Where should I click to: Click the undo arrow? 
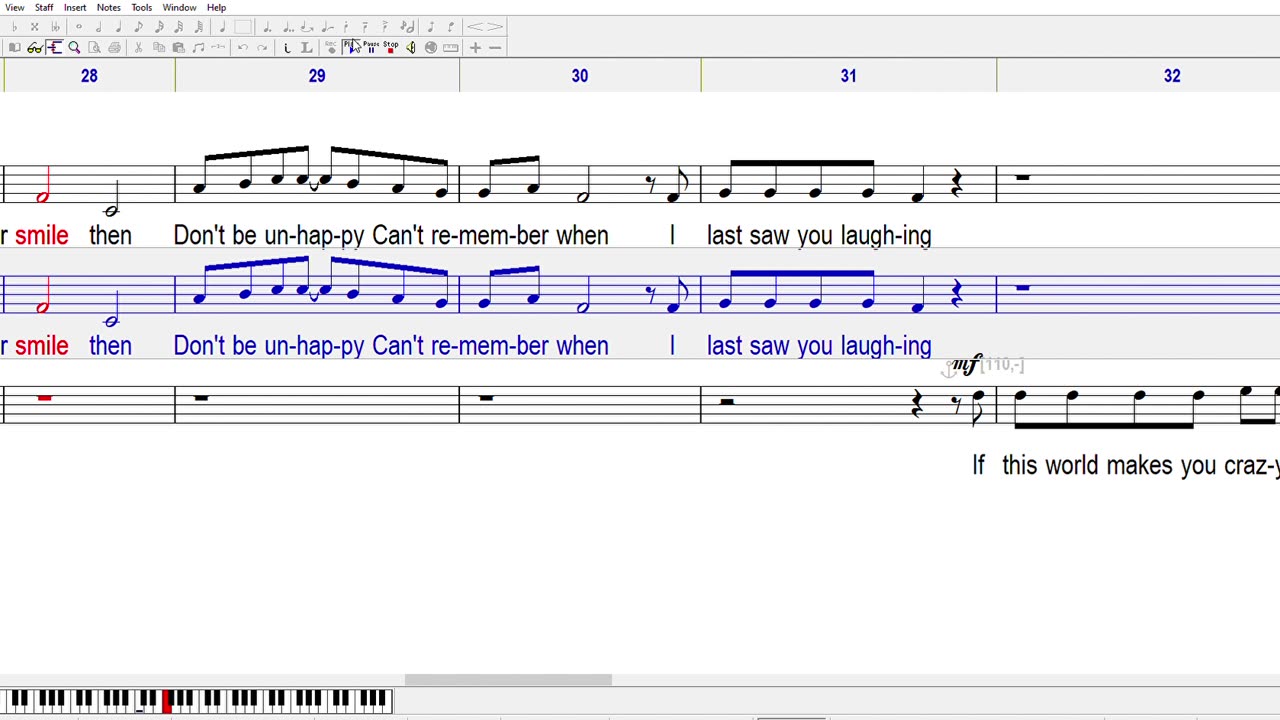[x=243, y=47]
